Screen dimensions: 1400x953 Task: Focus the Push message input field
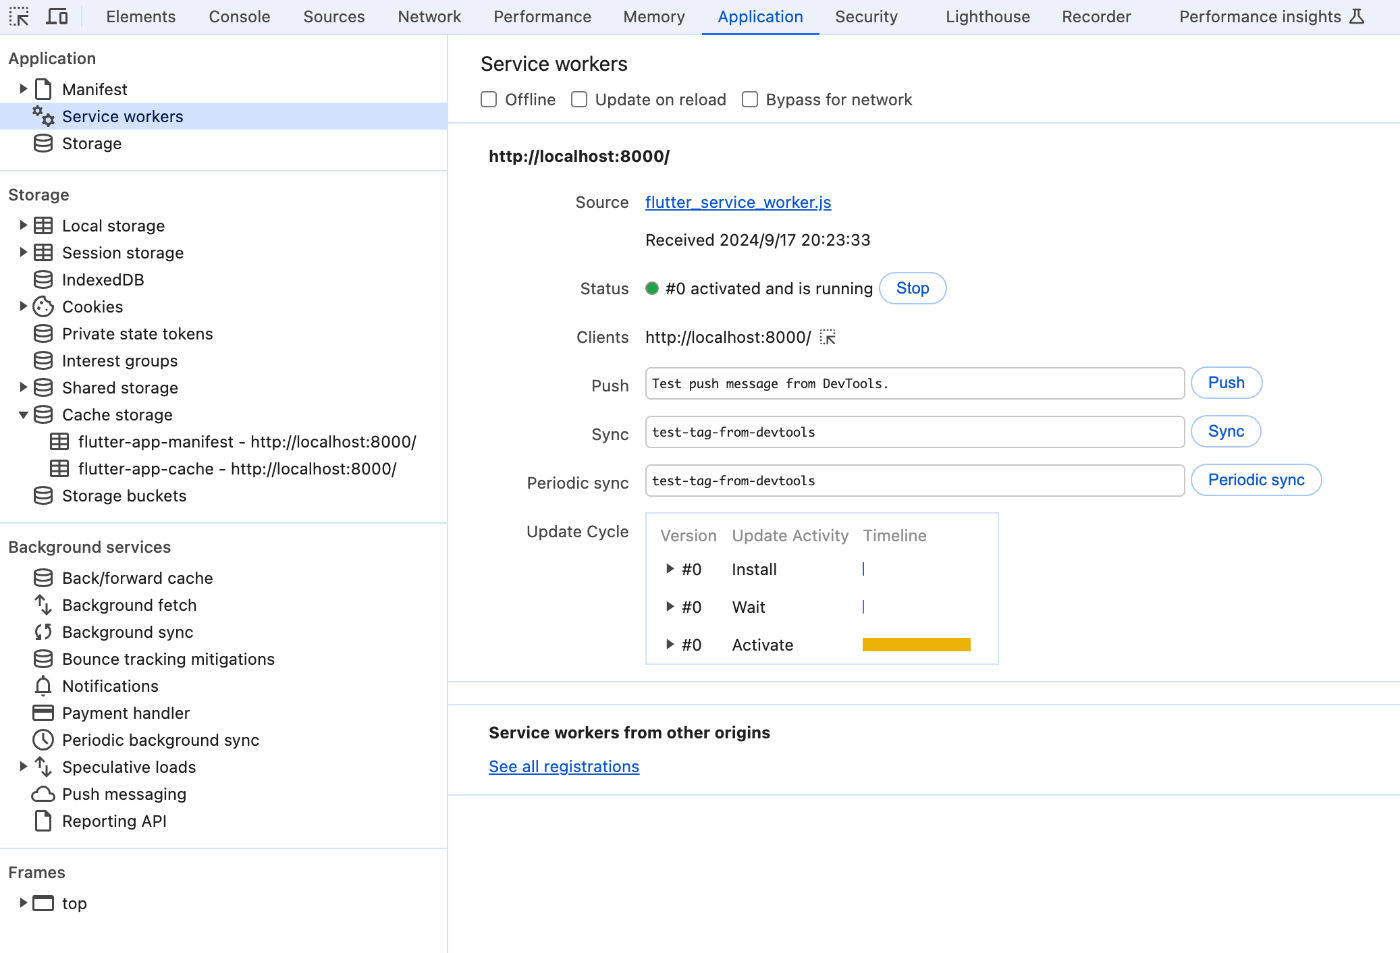click(x=915, y=384)
